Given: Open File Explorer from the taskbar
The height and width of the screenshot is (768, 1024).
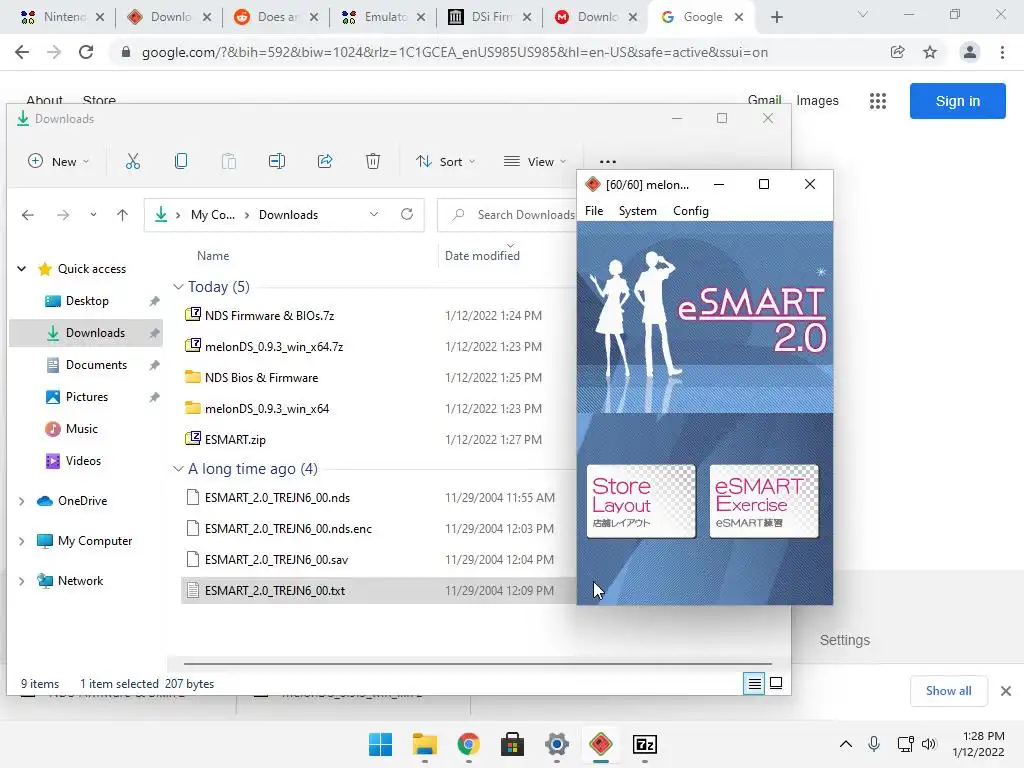Looking at the screenshot, I should [x=424, y=744].
